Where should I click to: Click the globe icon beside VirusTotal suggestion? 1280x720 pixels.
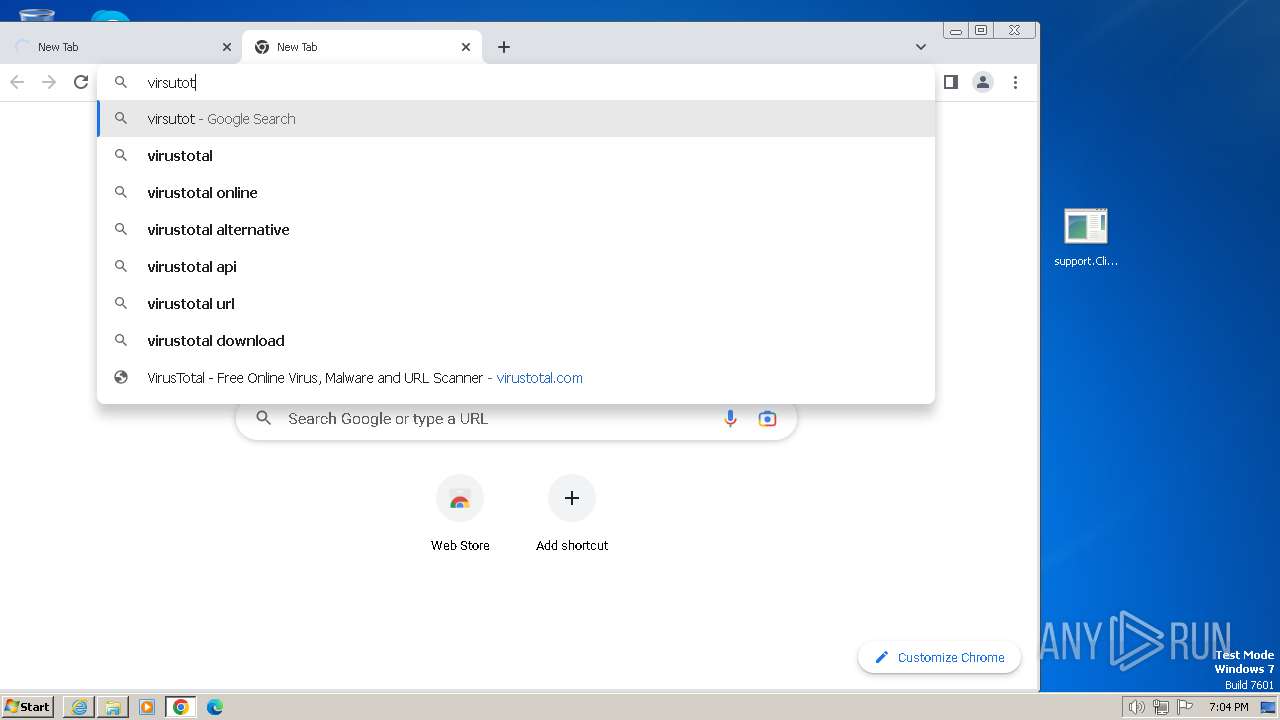(121, 378)
